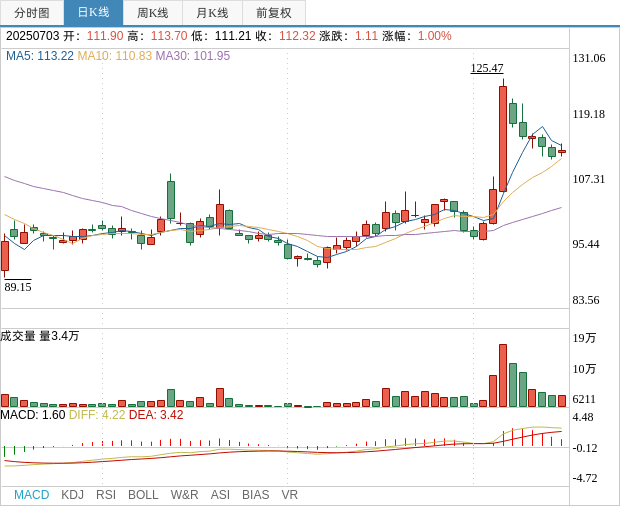This screenshot has width=620, height=506.
Task: Switch to the BIAS indicator
Action: [255, 495]
